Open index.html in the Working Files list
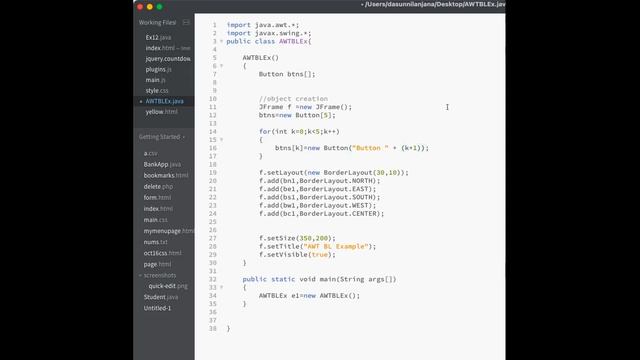Viewport: 640px width, 360px height. (168, 48)
